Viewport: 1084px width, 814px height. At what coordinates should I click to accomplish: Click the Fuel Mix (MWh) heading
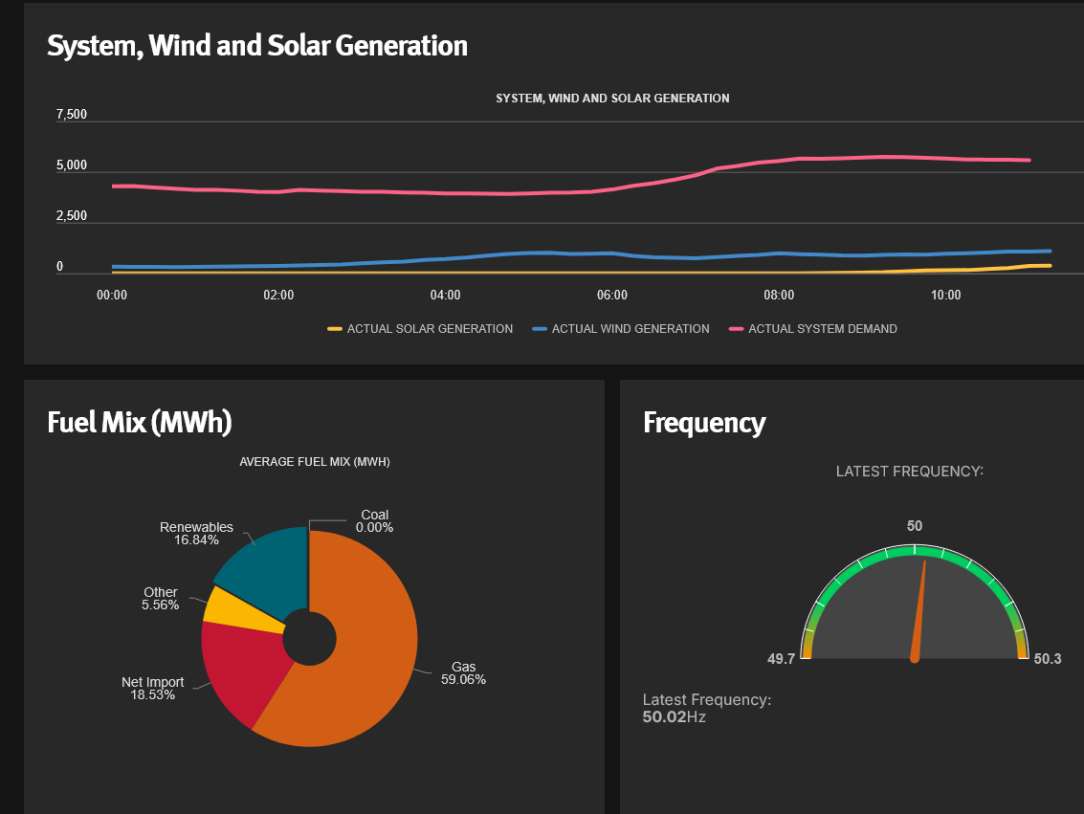(140, 423)
